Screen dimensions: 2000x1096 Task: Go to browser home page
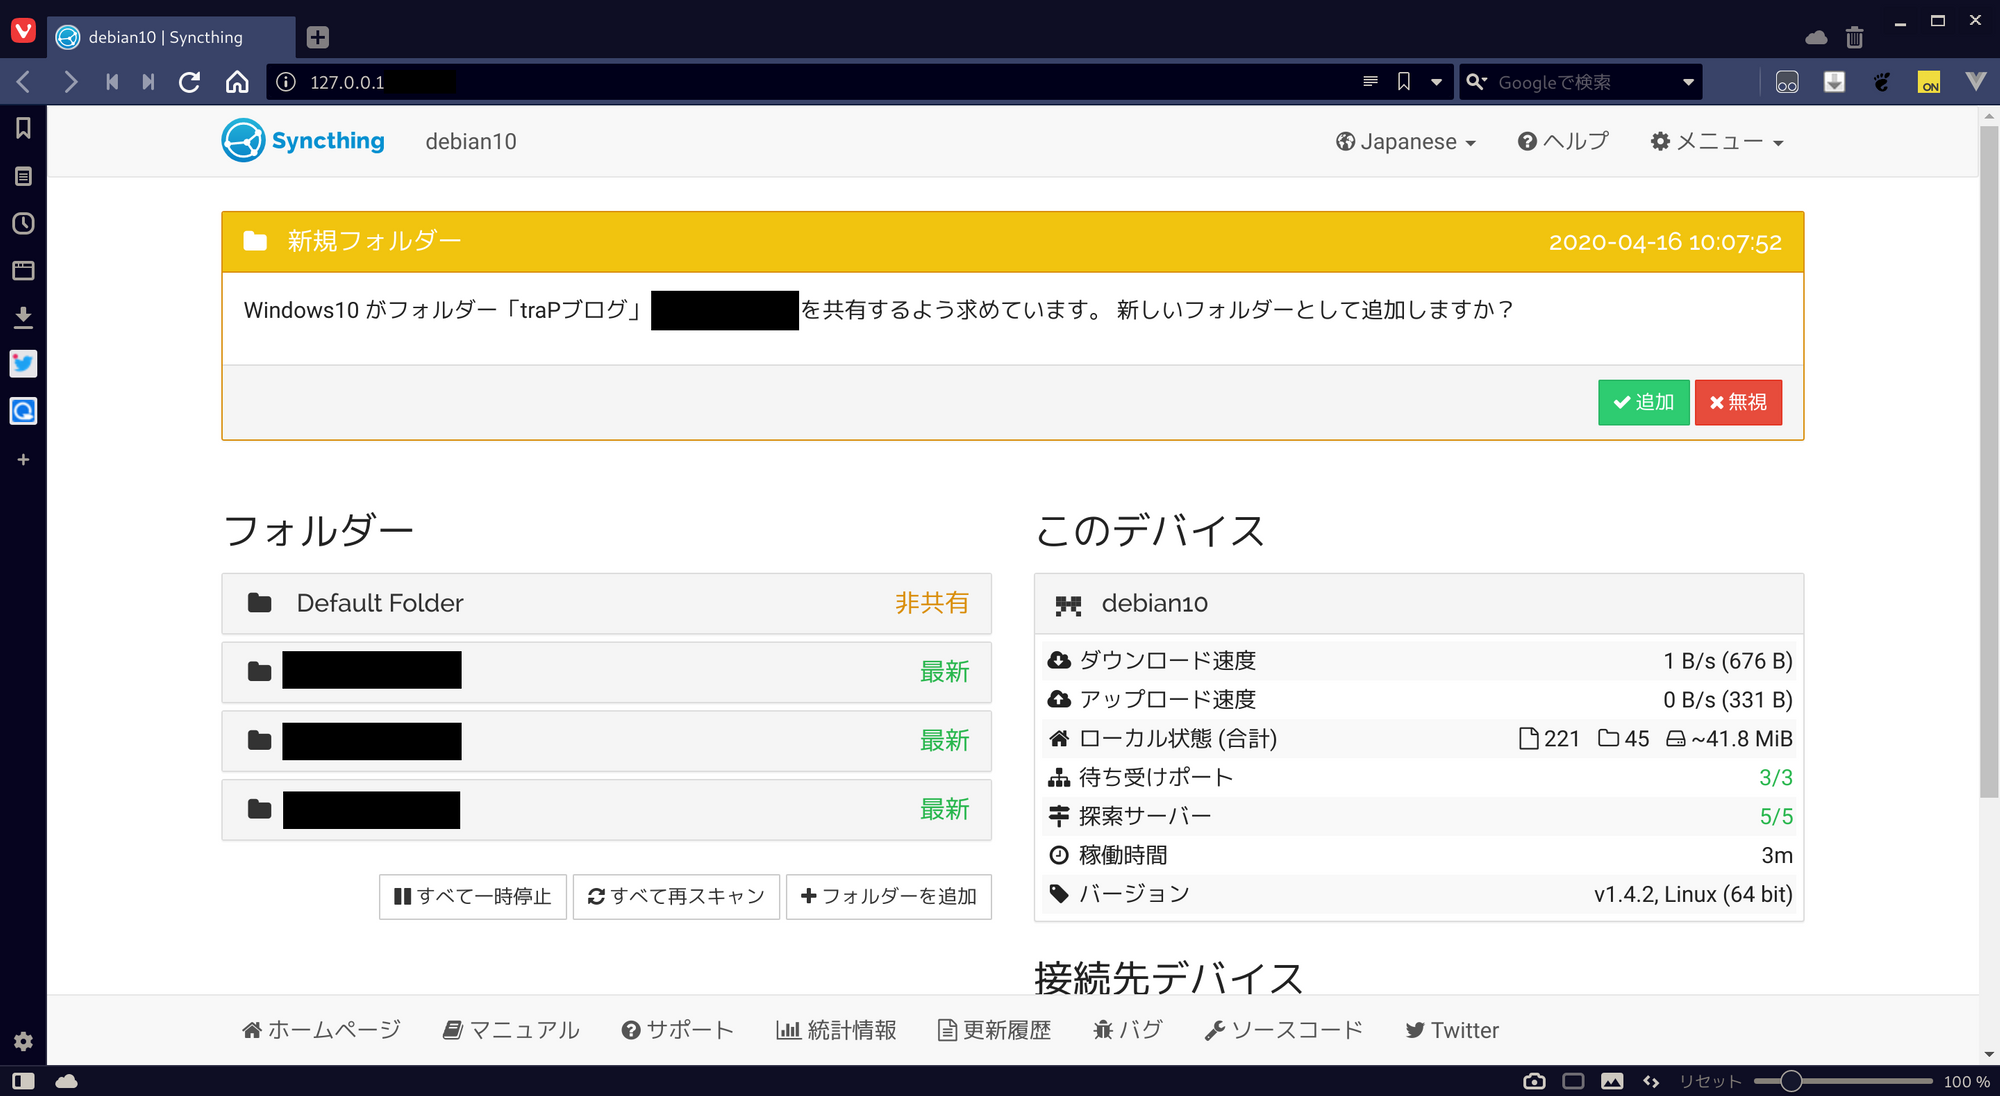pos(237,82)
